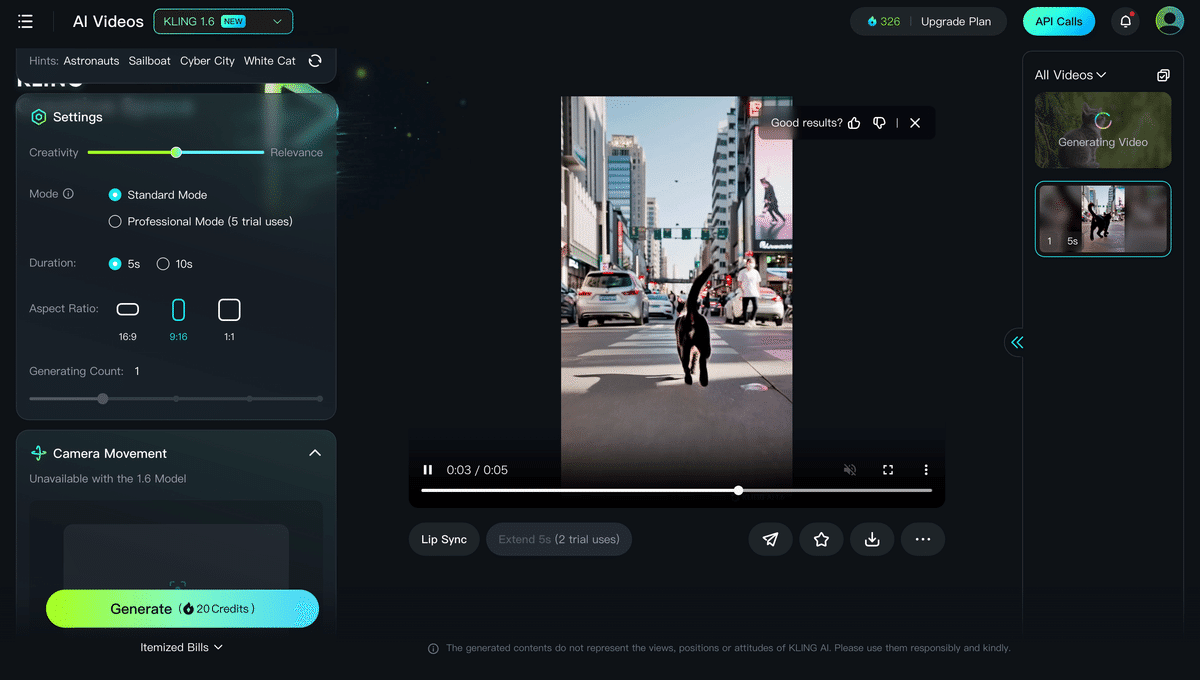Open the KLING 1.6 model dropdown
This screenshot has height=680, width=1200.
223,21
